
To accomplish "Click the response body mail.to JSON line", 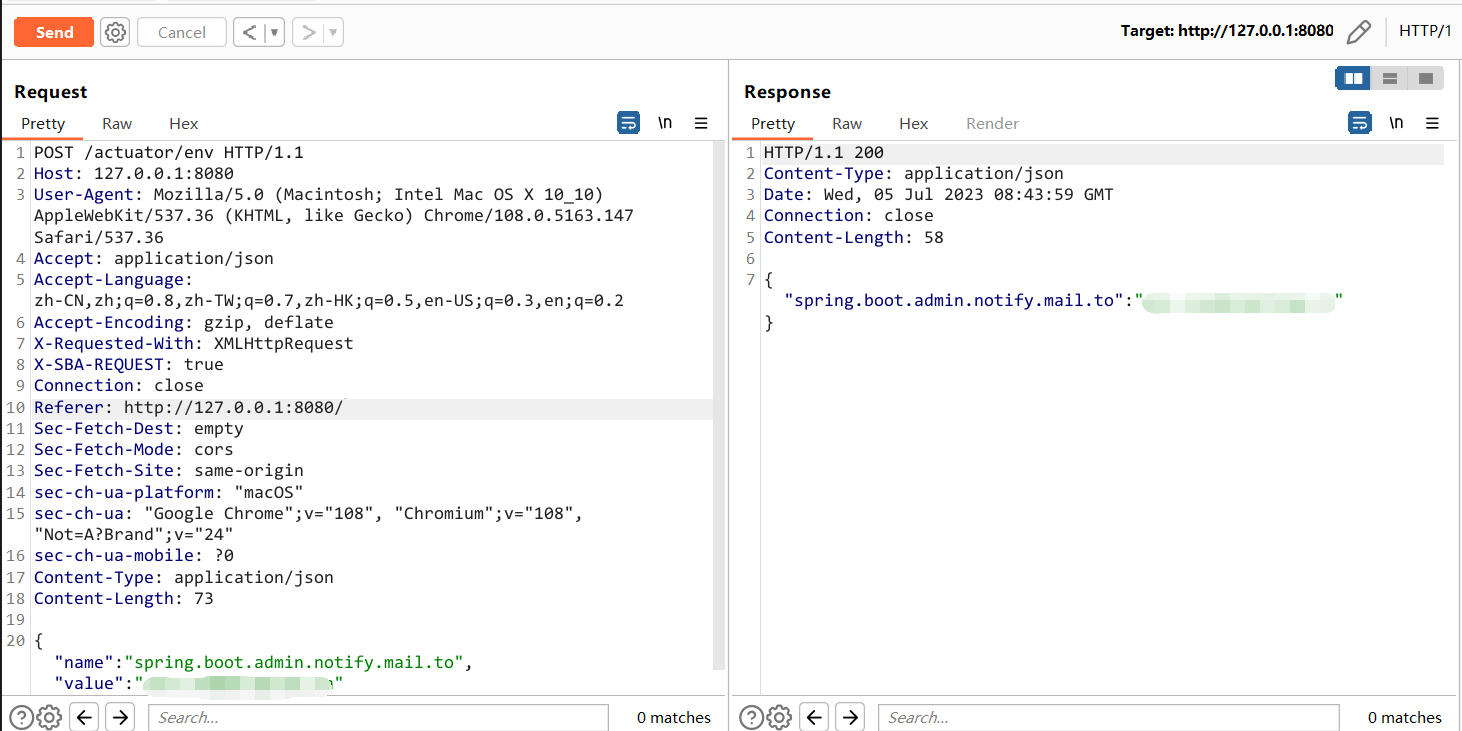I will [x=1064, y=300].
